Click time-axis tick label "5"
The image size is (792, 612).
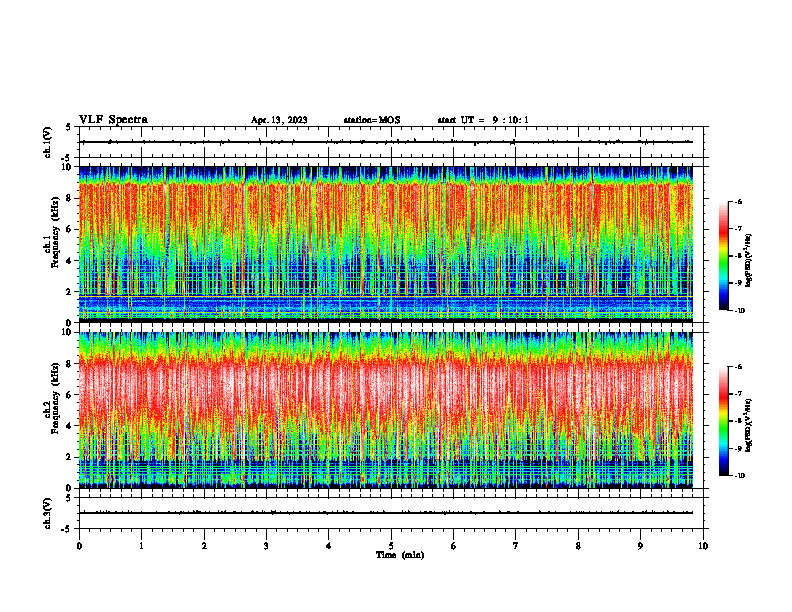391,546
